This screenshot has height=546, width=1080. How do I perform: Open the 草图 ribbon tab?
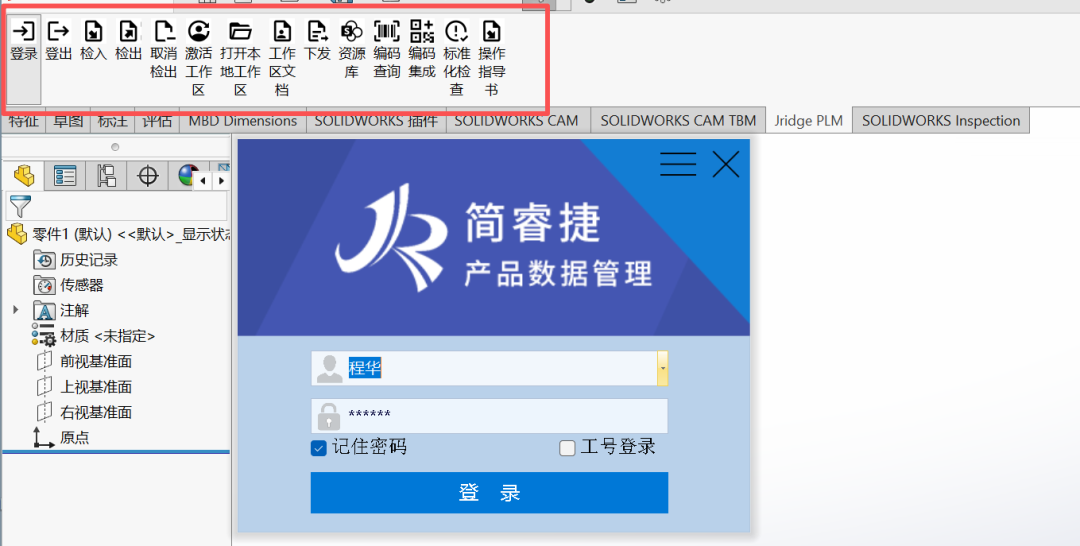pyautogui.click(x=68, y=120)
